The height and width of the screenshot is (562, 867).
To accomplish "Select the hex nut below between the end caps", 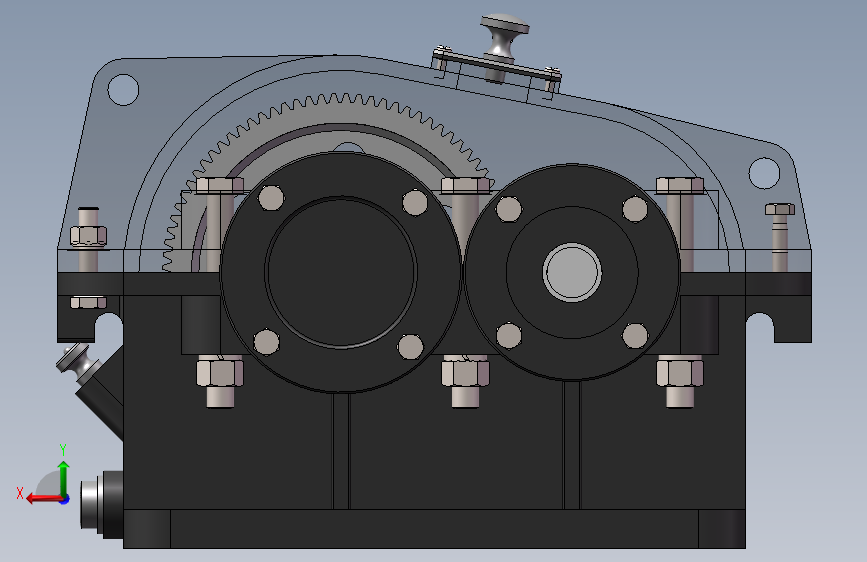I will 465,372.
